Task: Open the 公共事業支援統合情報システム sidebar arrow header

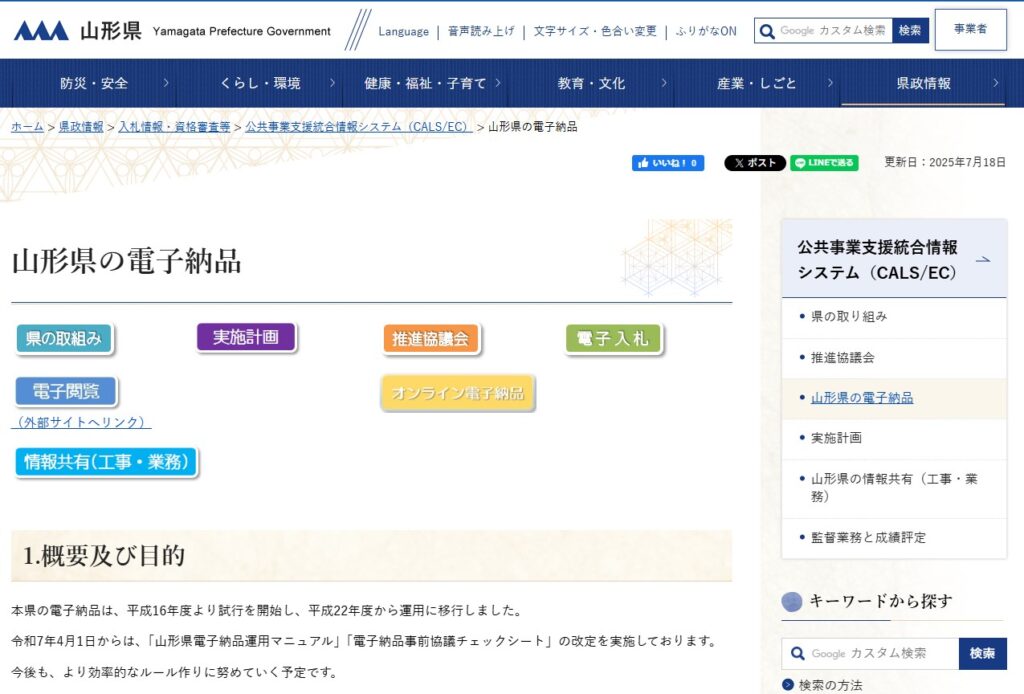Action: click(893, 259)
